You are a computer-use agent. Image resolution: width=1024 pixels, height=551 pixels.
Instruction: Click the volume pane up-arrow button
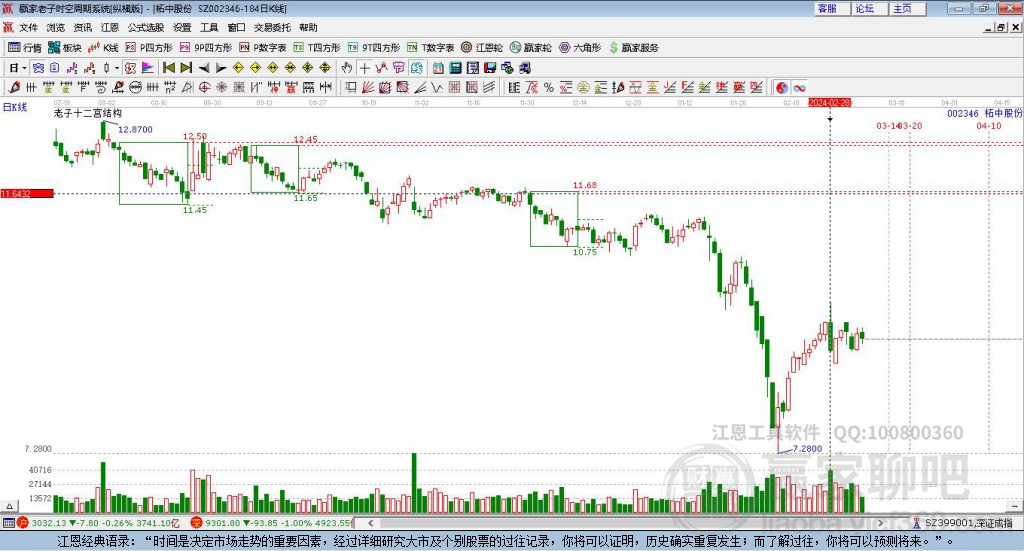coord(9,506)
